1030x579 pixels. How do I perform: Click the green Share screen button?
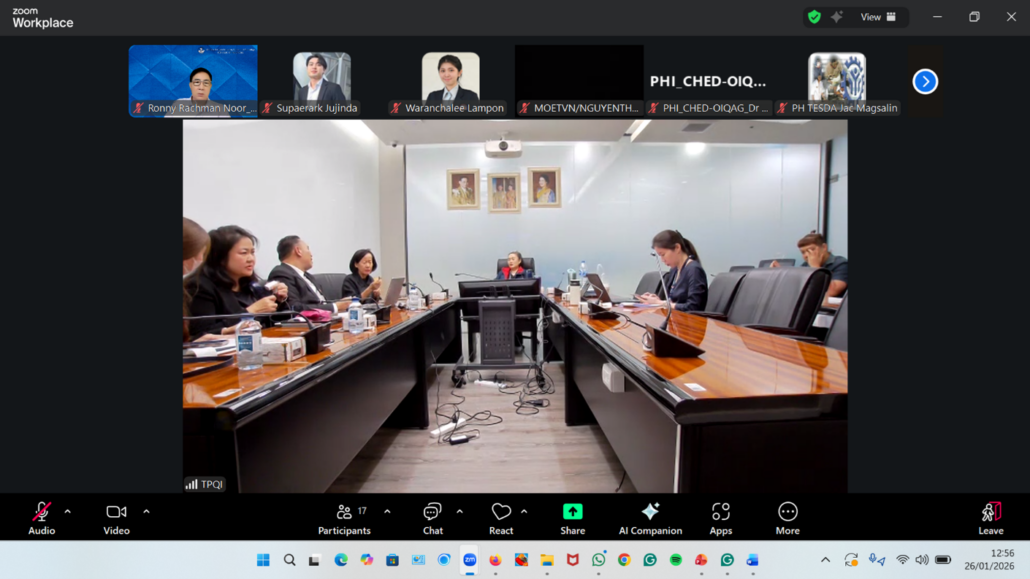573,517
